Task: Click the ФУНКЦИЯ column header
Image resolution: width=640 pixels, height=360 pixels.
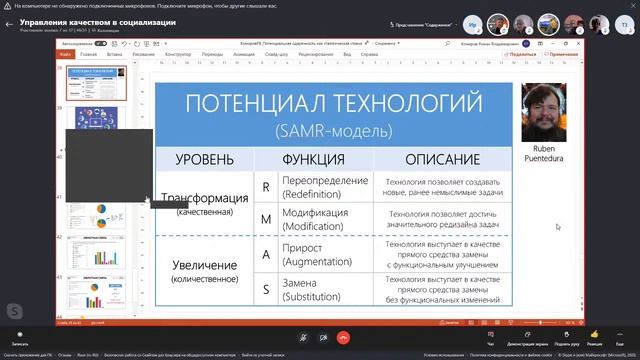Action: point(313,159)
